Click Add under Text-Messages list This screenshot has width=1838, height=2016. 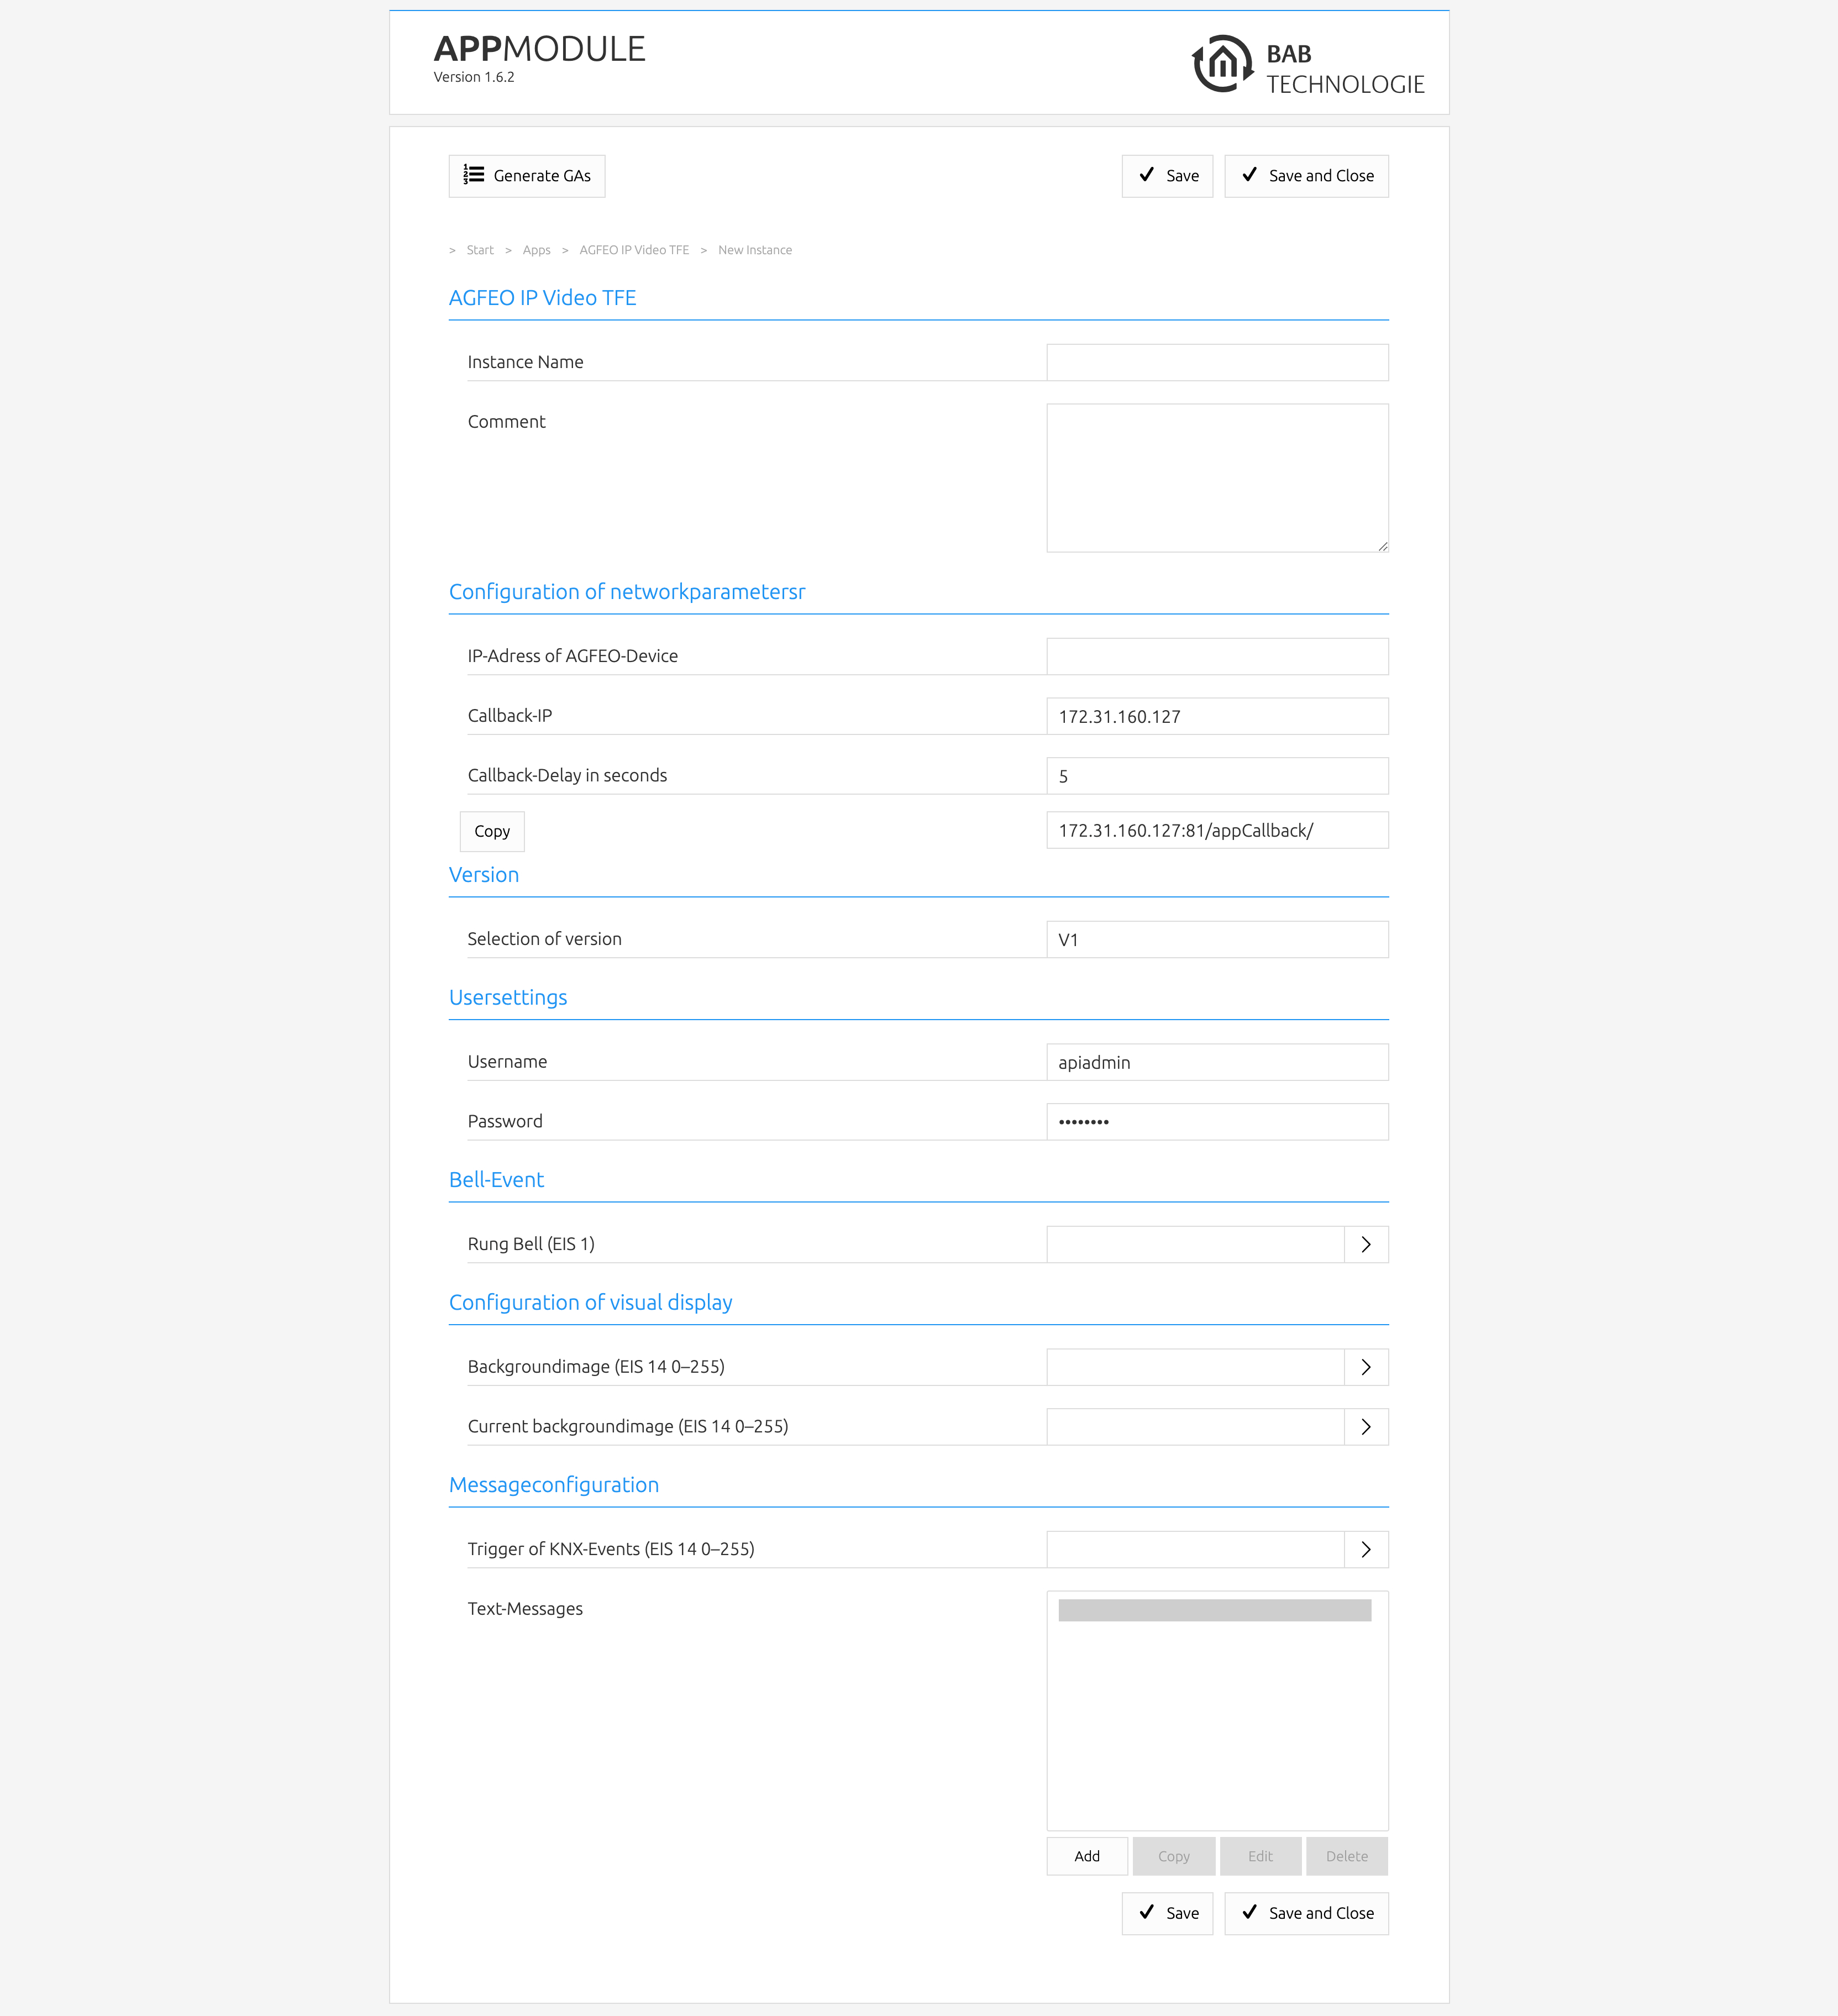1086,1856
